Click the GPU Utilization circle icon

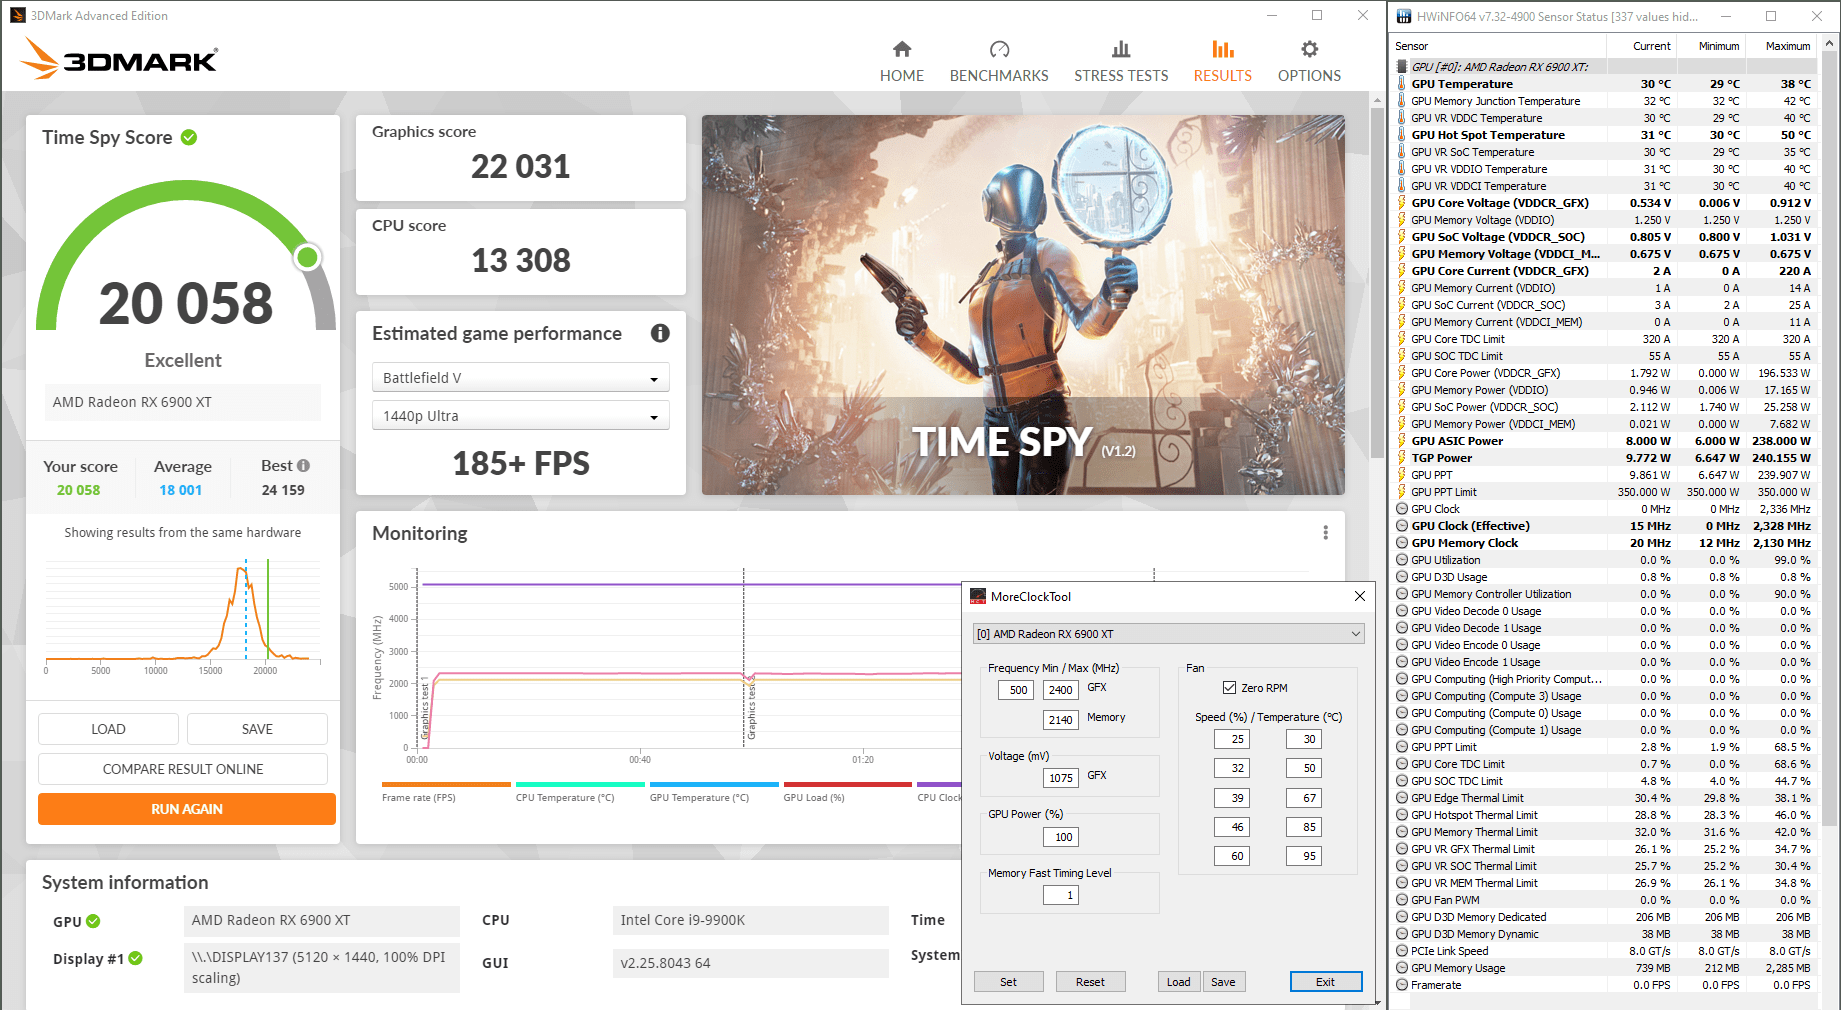(1402, 560)
